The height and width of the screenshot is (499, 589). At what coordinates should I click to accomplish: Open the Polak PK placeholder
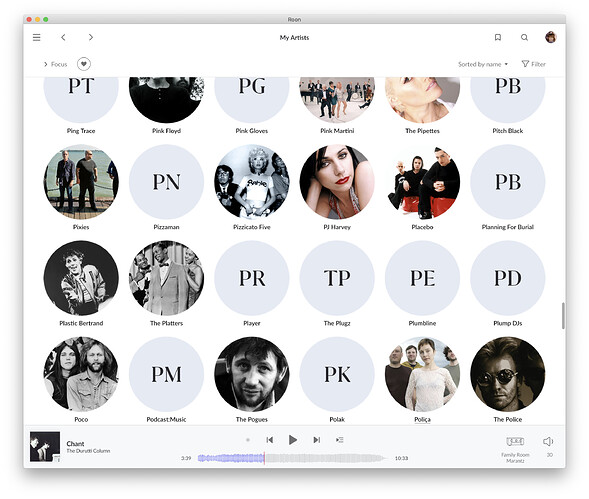(x=337, y=374)
